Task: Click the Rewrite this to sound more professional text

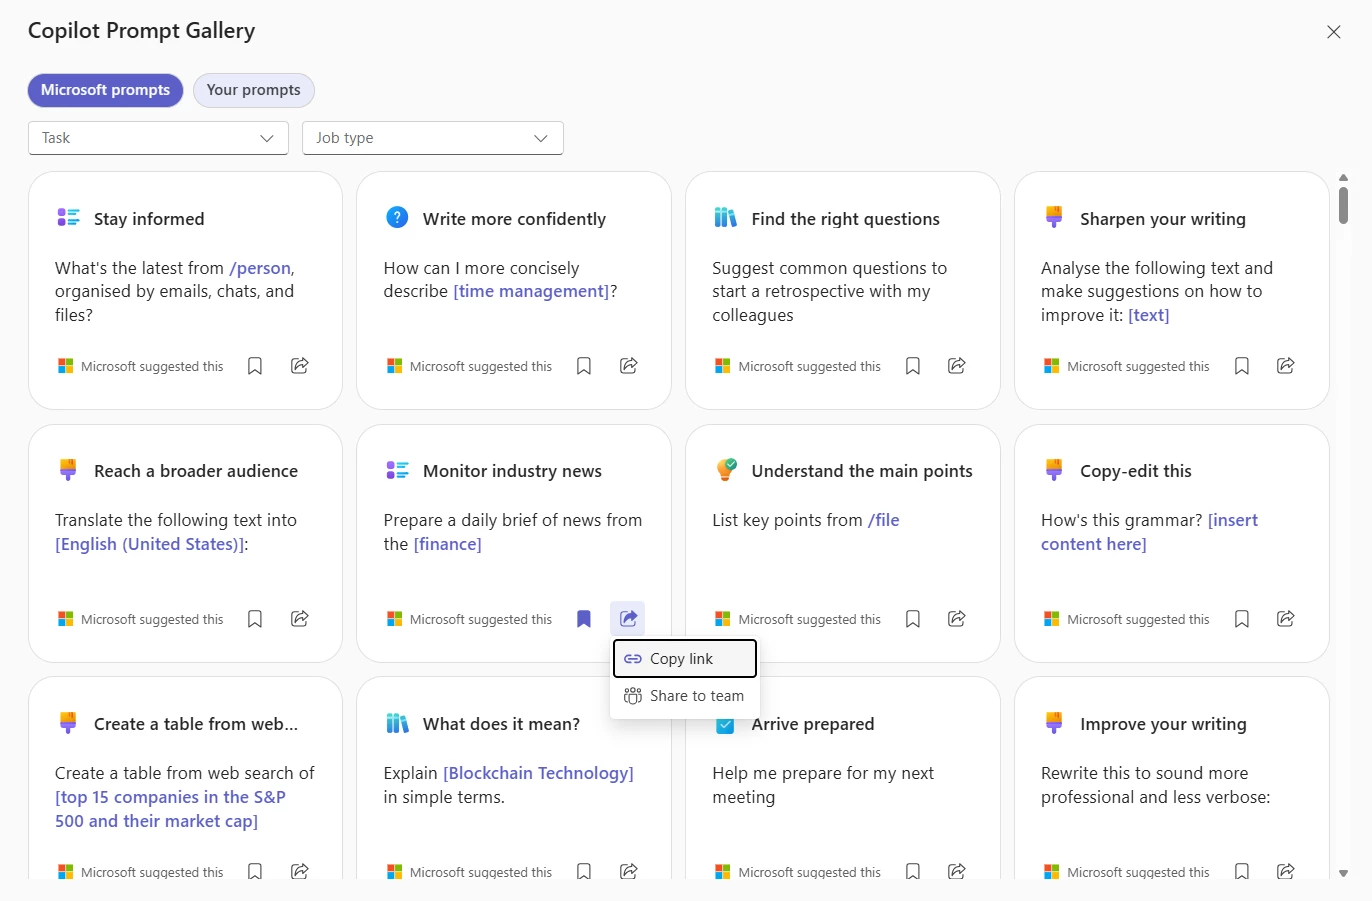Action: click(1155, 785)
